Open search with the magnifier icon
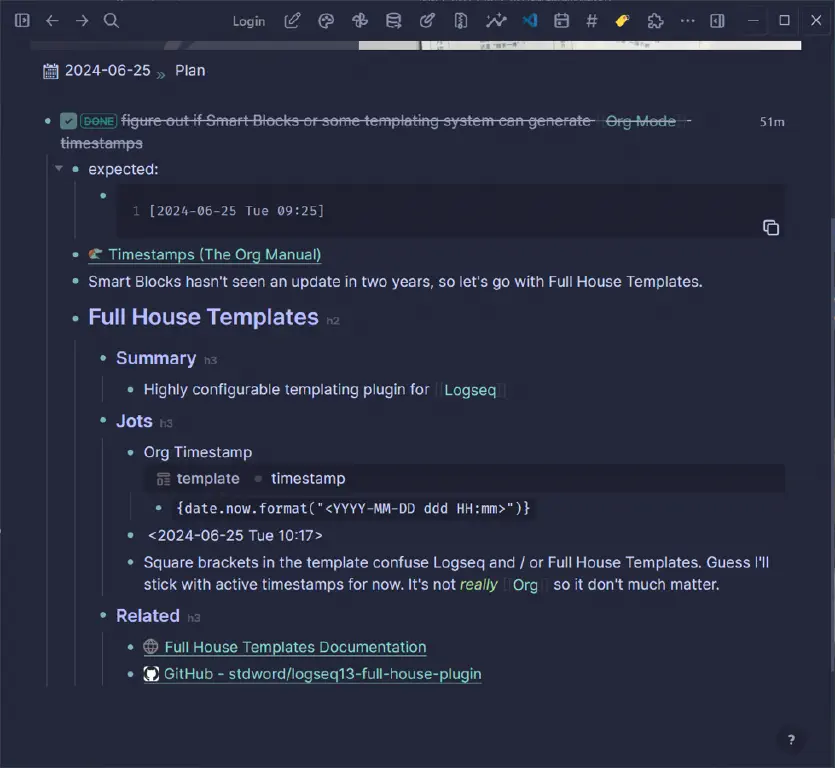The image size is (835, 768). click(x=111, y=21)
